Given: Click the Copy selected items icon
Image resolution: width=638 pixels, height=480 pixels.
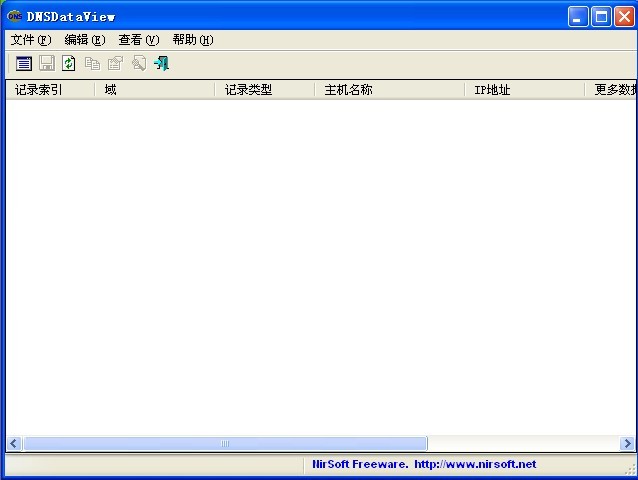Looking at the screenshot, I should pyautogui.click(x=92, y=63).
